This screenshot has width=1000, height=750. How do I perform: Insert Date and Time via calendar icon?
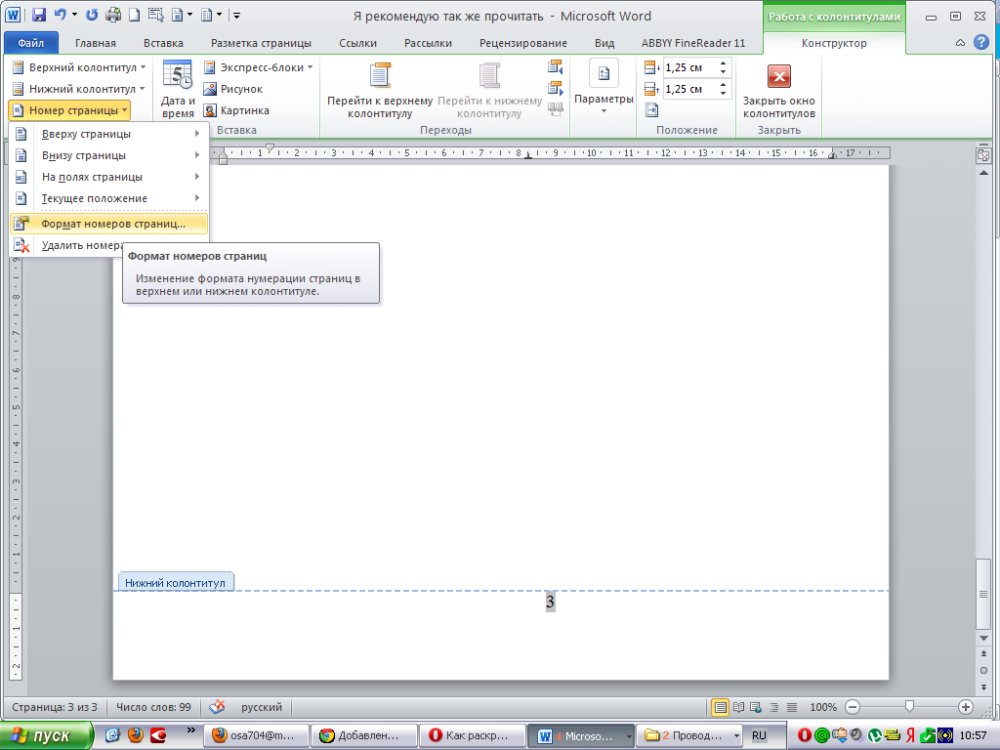click(x=177, y=89)
